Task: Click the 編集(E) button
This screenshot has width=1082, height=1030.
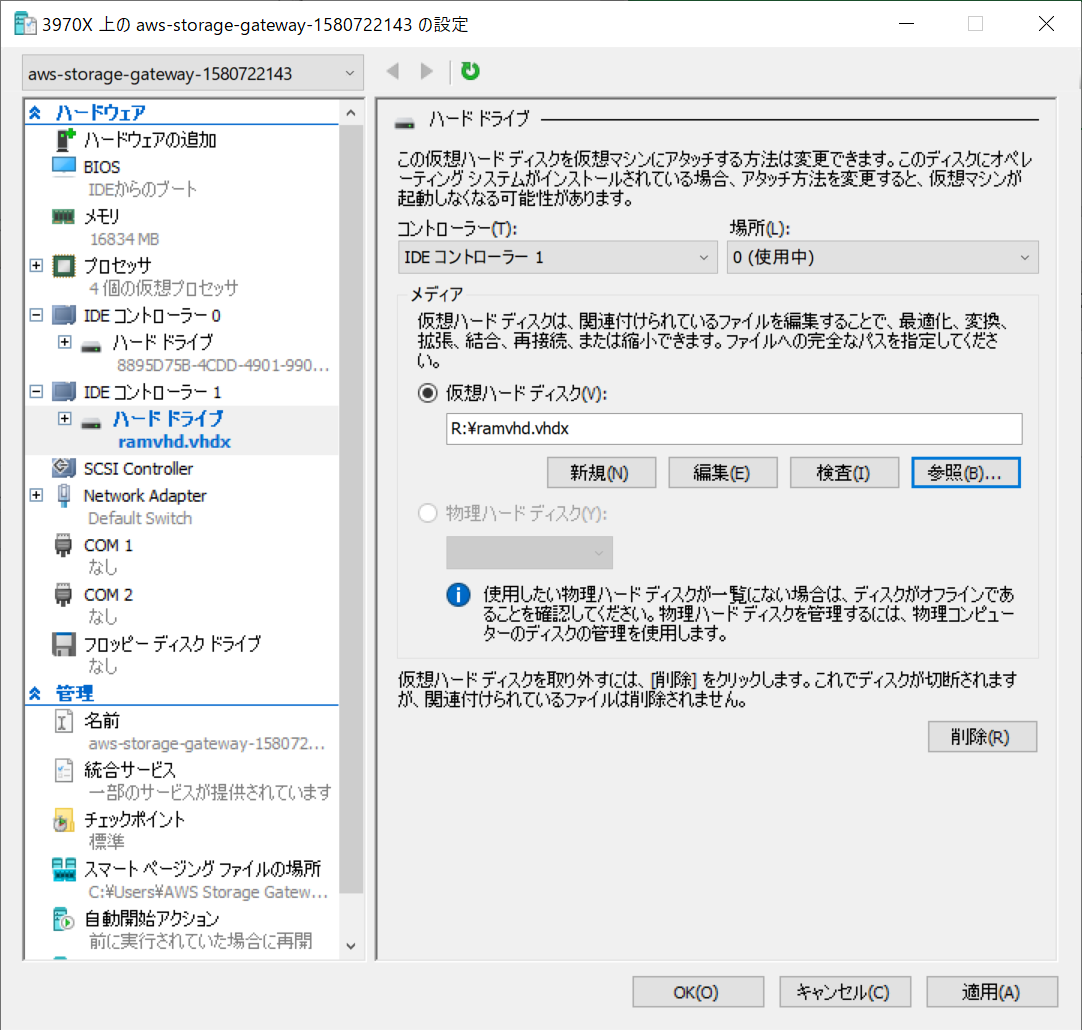Action: point(722,473)
